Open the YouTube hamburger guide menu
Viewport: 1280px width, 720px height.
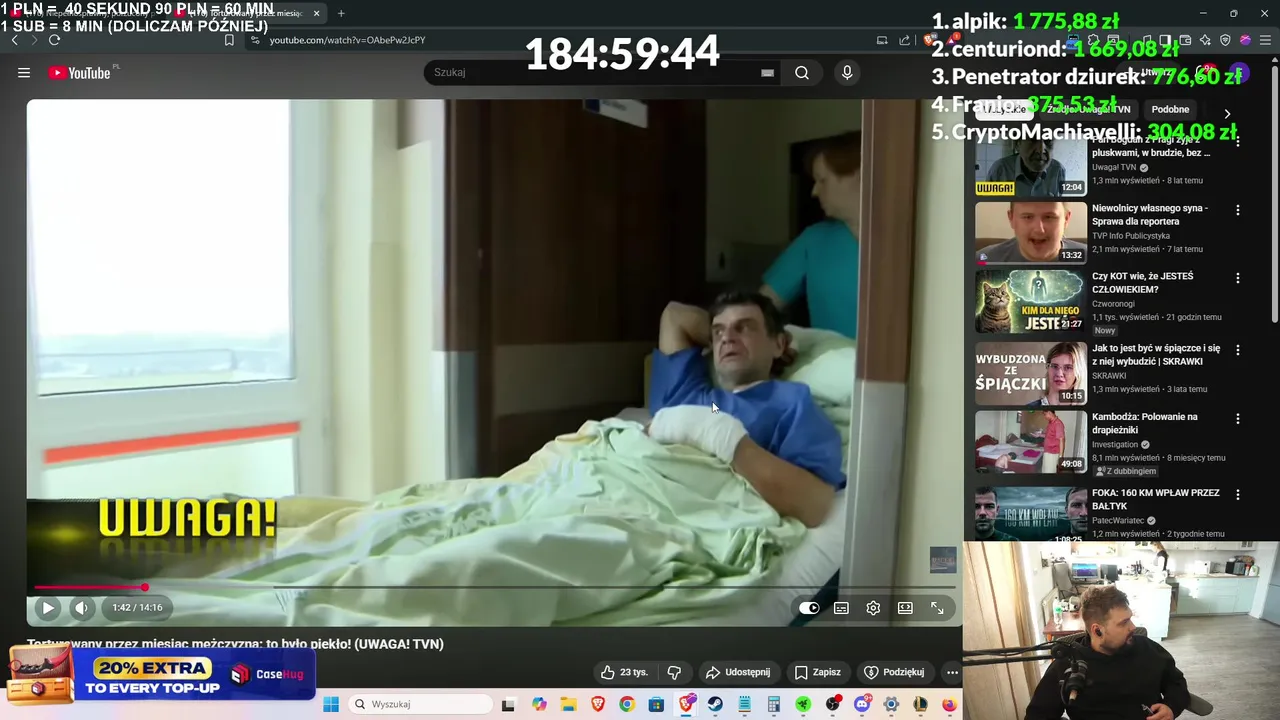tap(24, 72)
